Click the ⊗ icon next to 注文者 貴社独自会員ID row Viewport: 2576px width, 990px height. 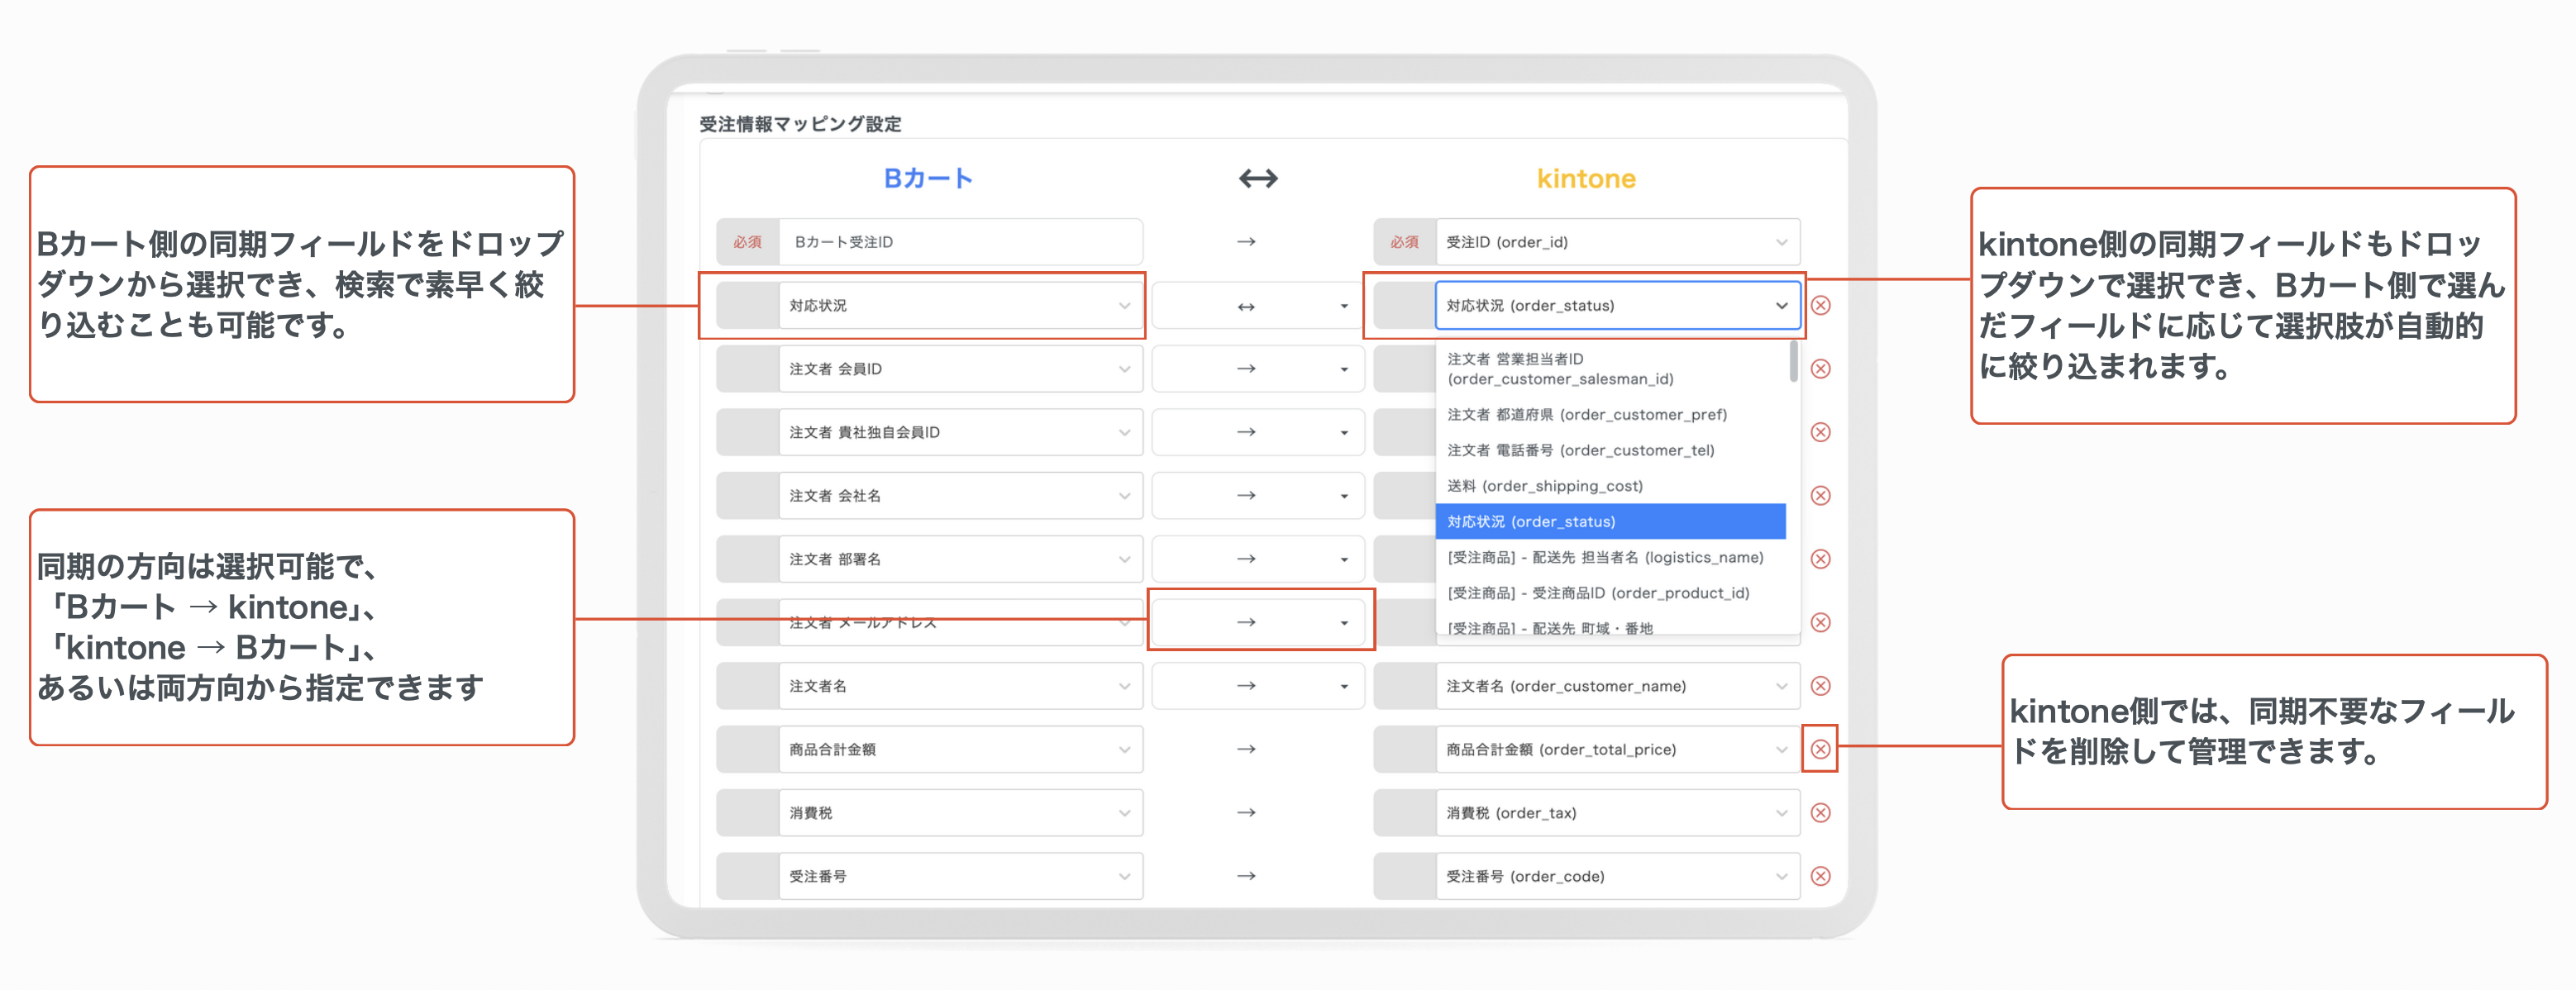[1822, 432]
